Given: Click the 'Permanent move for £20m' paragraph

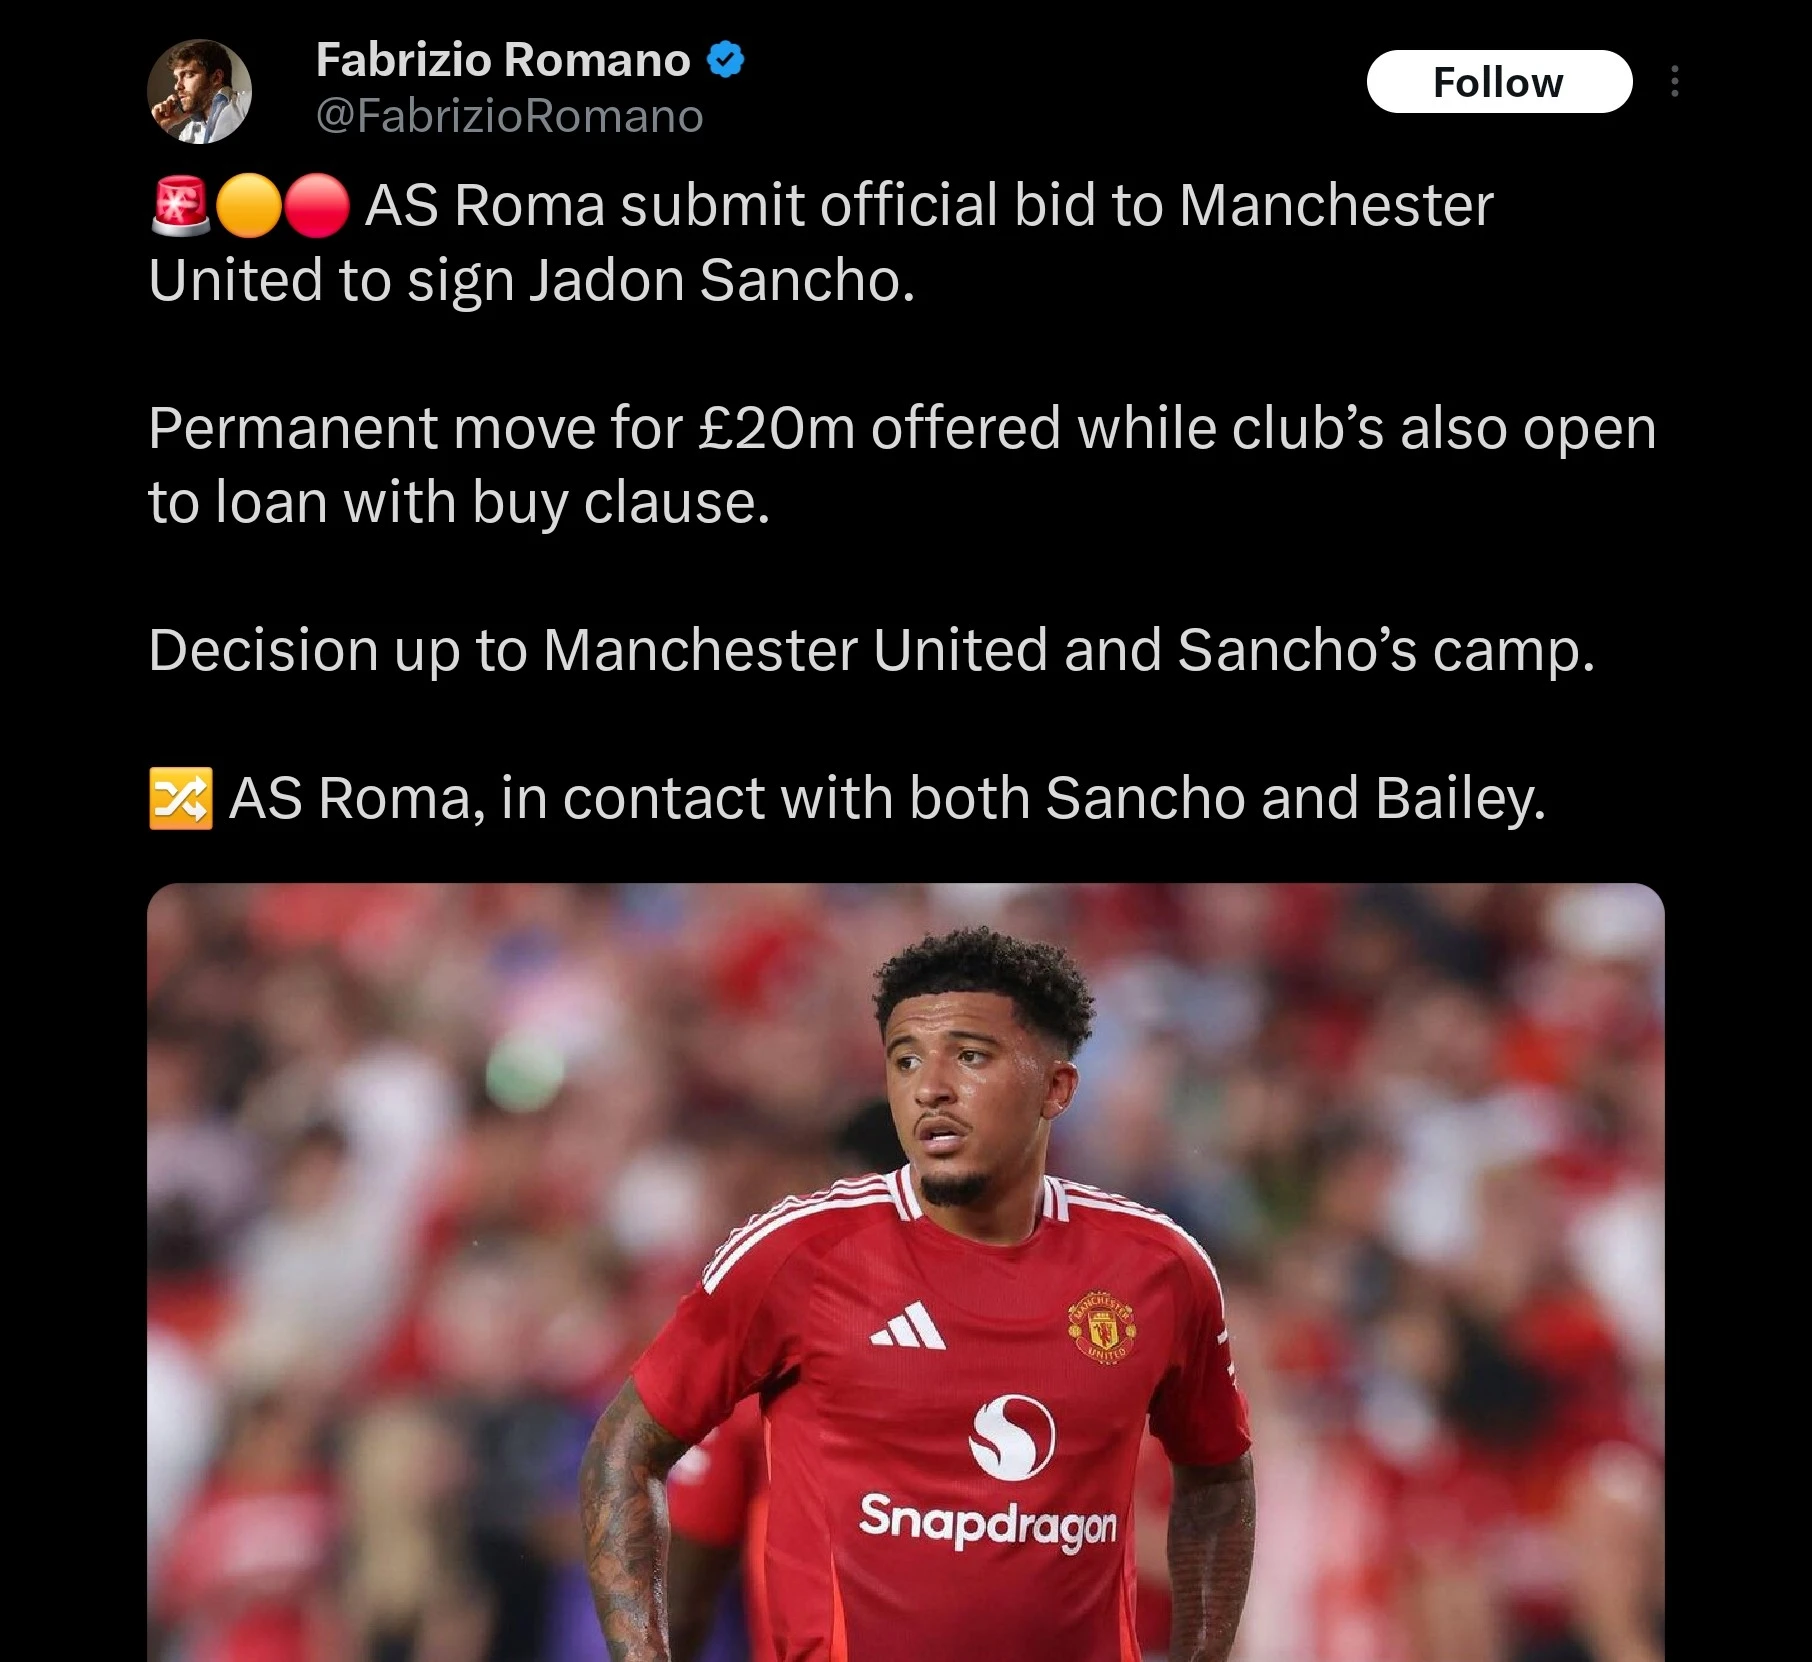Looking at the screenshot, I should [x=902, y=464].
